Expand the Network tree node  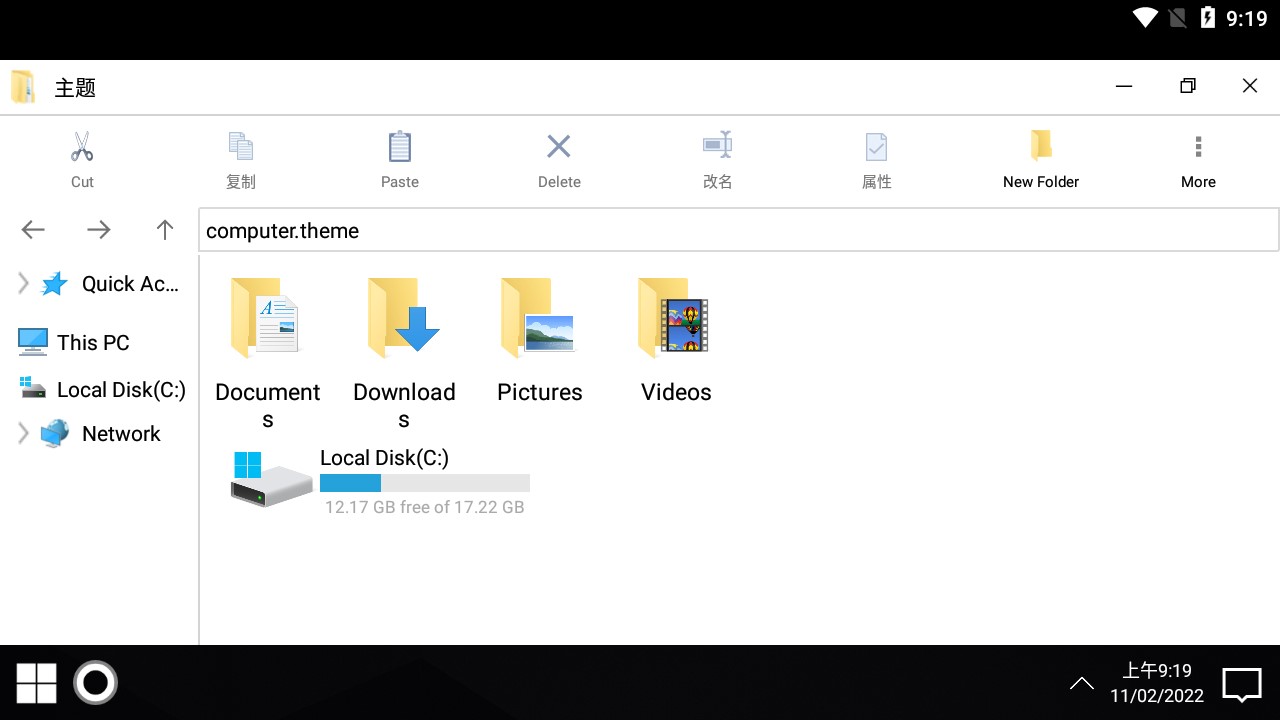pyautogui.click(x=23, y=433)
